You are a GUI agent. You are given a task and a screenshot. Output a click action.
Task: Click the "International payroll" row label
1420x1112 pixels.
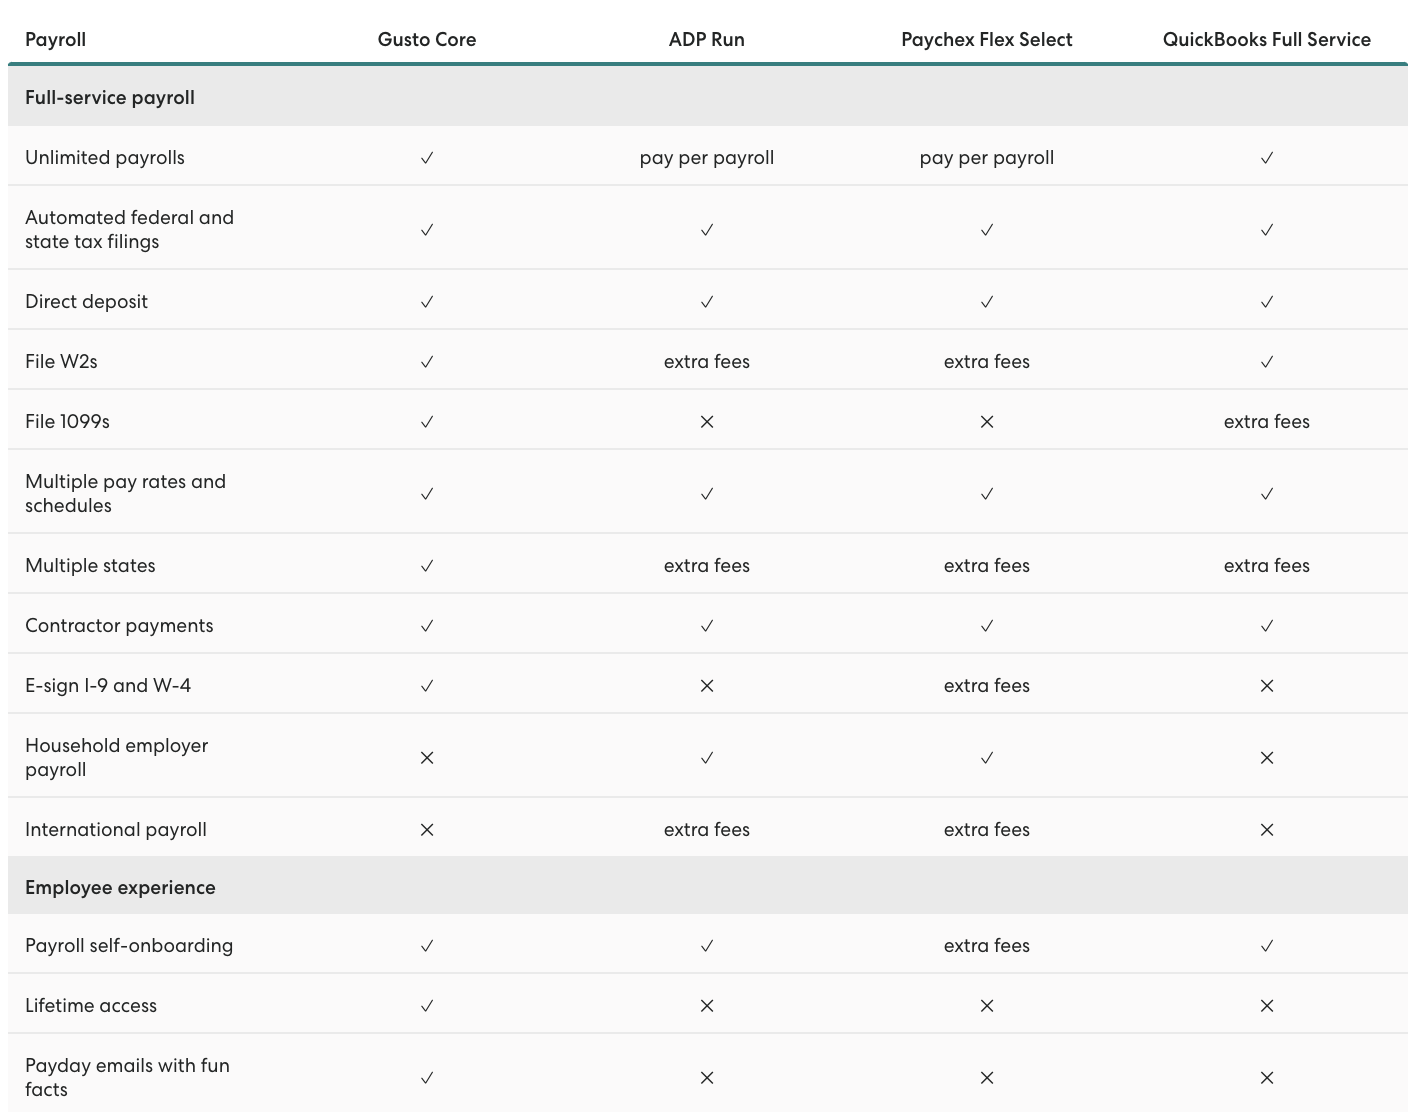click(x=116, y=830)
